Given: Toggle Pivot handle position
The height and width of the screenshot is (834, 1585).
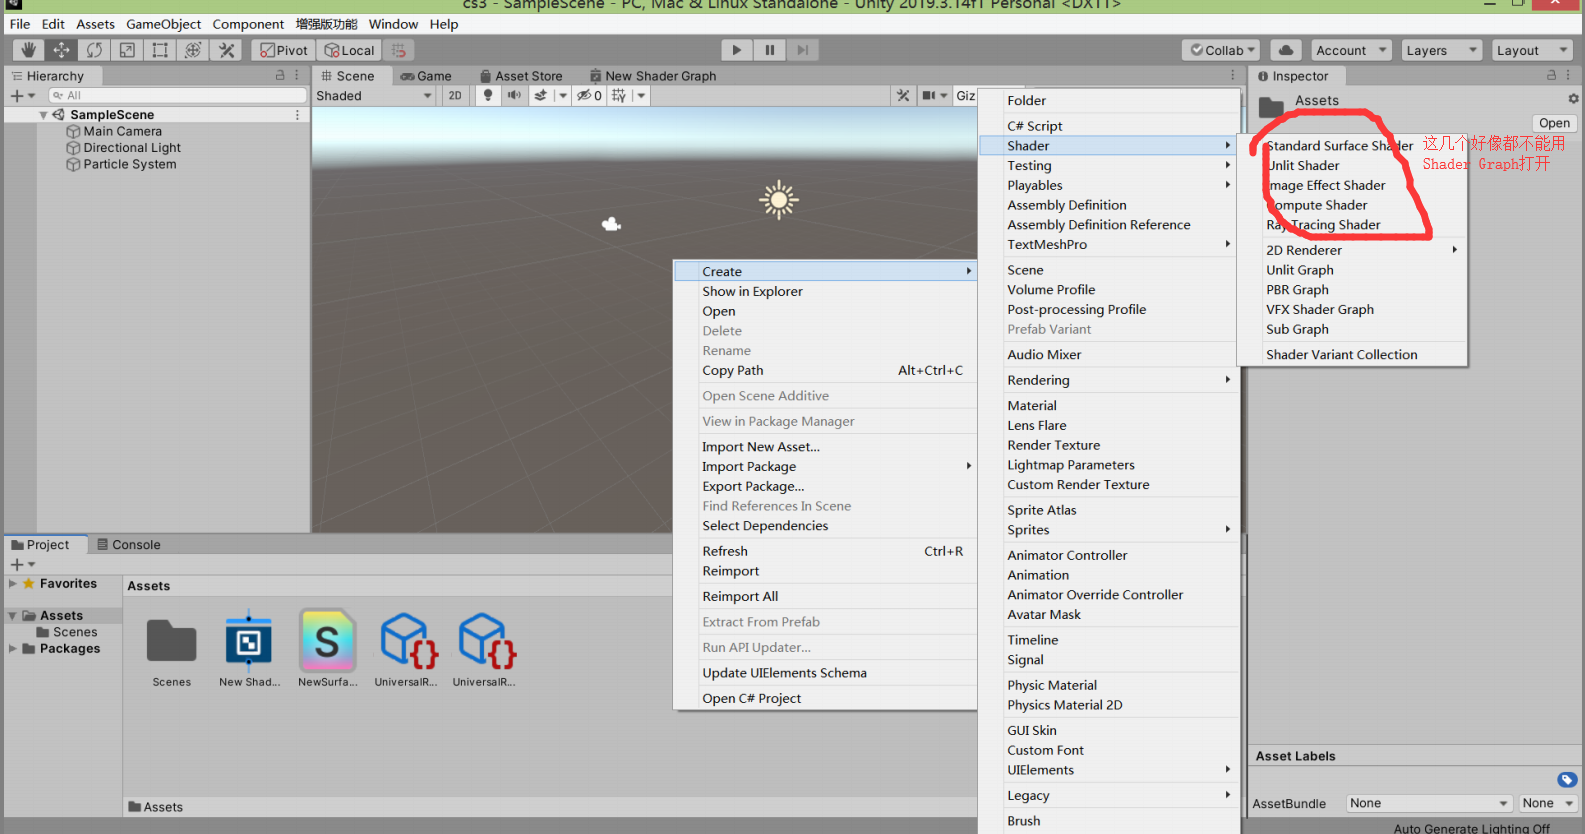Looking at the screenshot, I should pos(284,50).
